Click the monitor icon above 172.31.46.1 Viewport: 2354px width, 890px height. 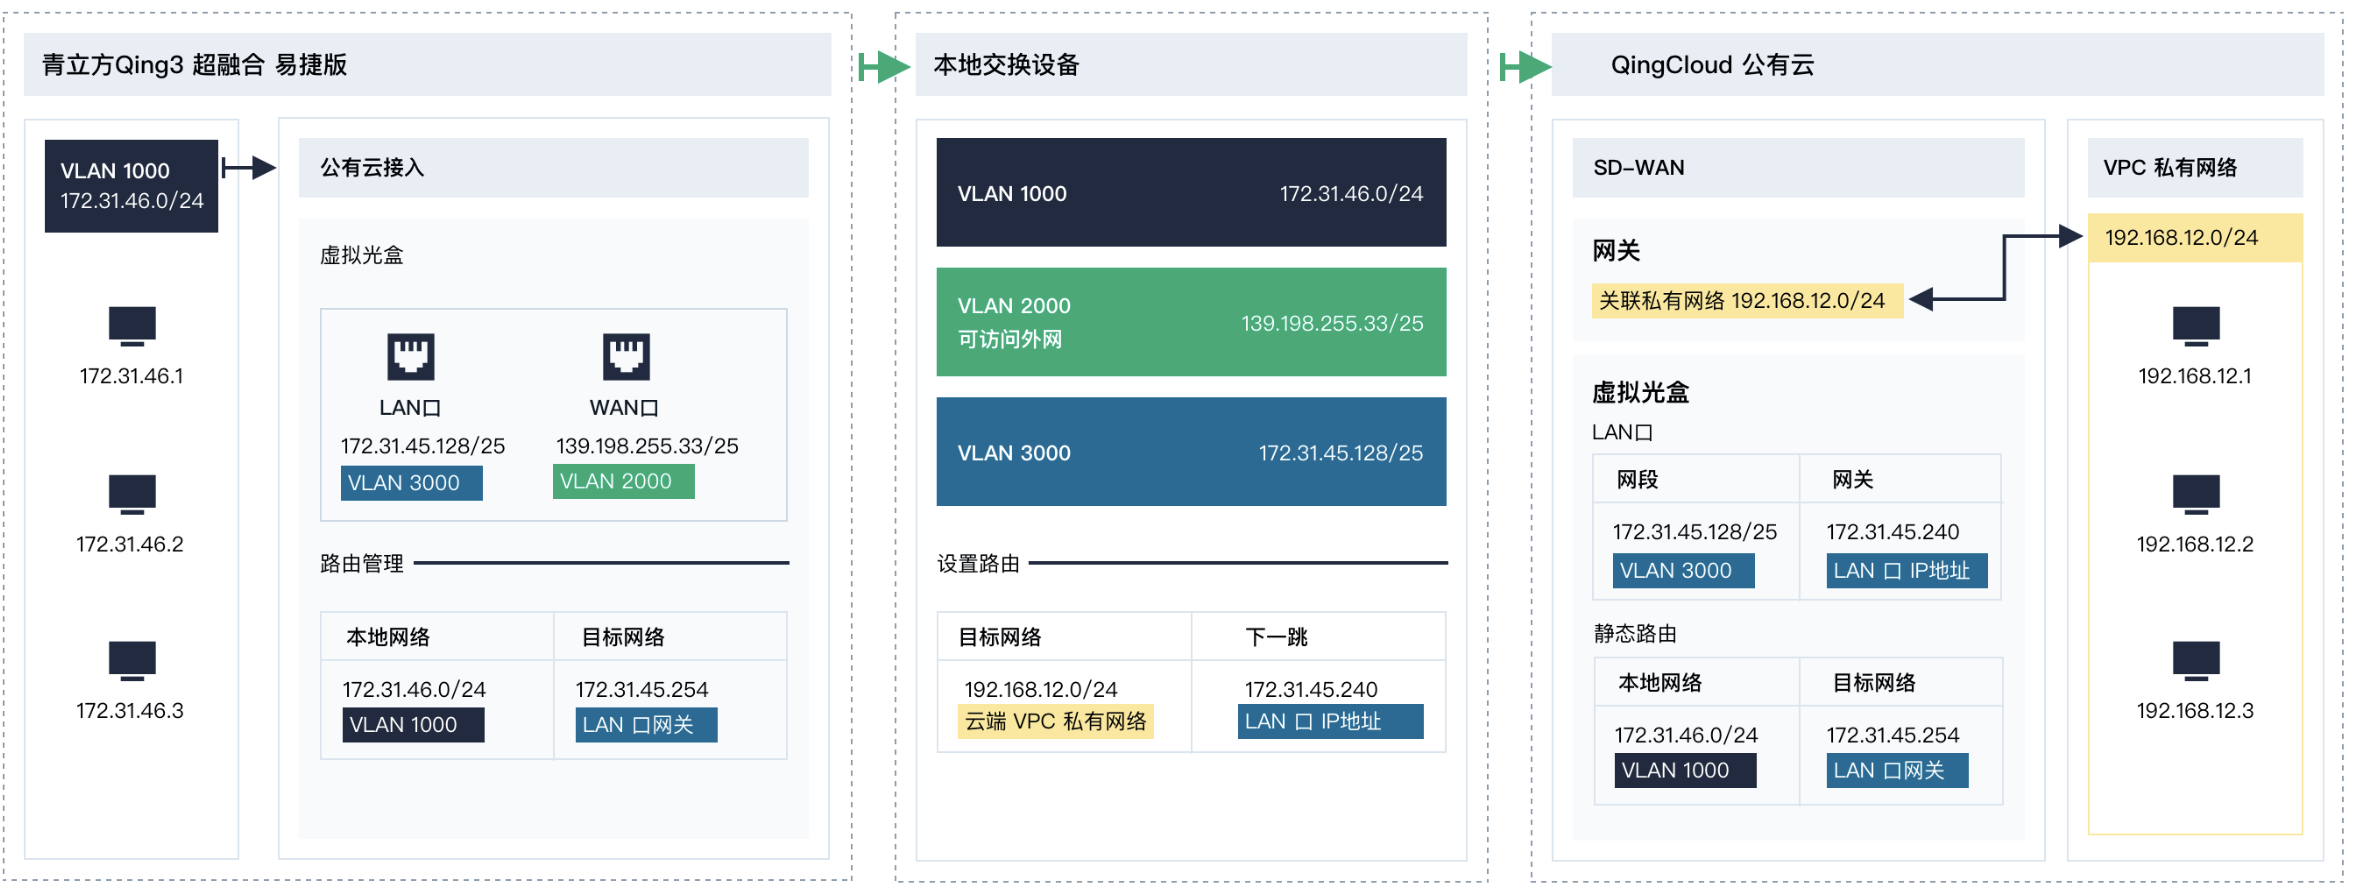point(132,326)
